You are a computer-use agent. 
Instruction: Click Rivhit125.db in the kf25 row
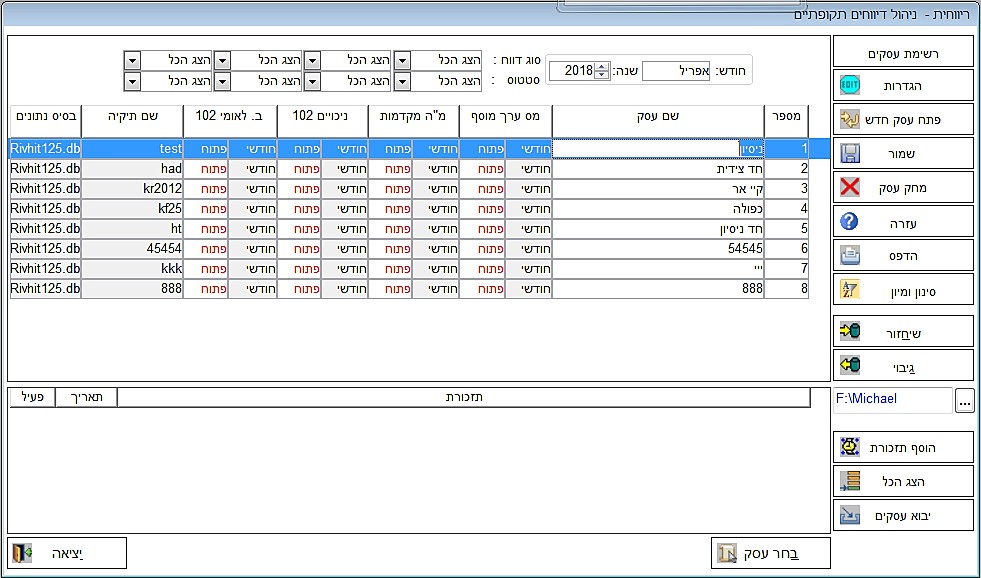(46, 209)
